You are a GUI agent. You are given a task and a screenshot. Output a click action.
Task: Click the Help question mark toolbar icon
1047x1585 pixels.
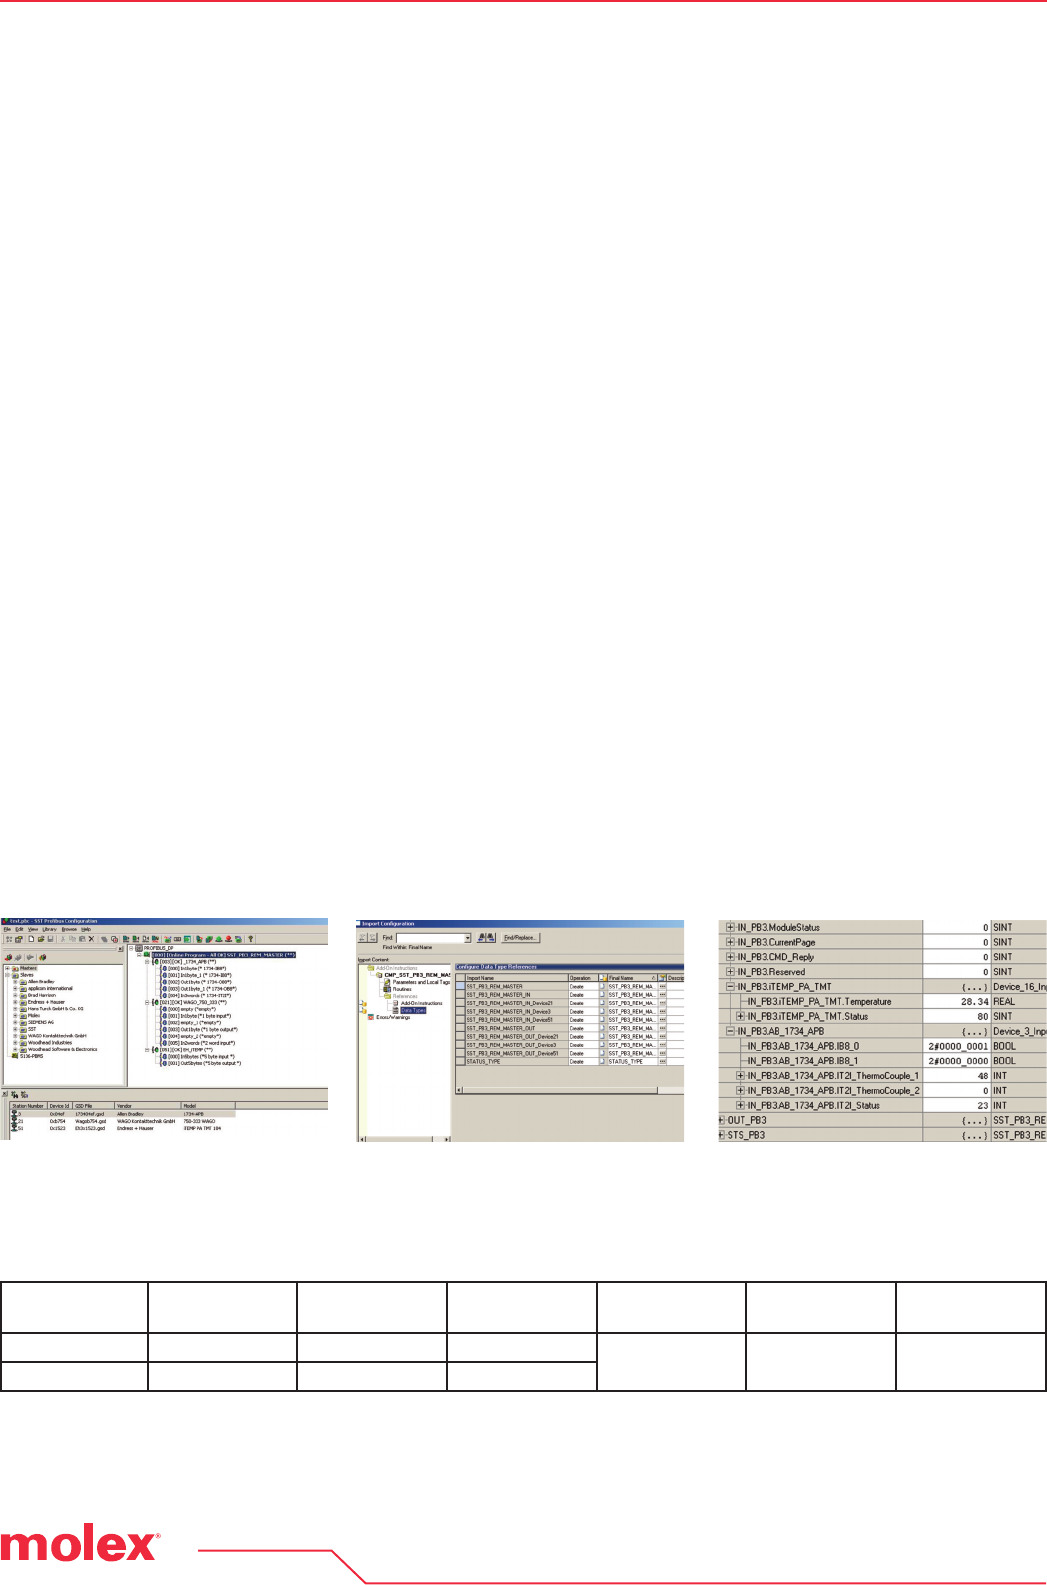(250, 939)
